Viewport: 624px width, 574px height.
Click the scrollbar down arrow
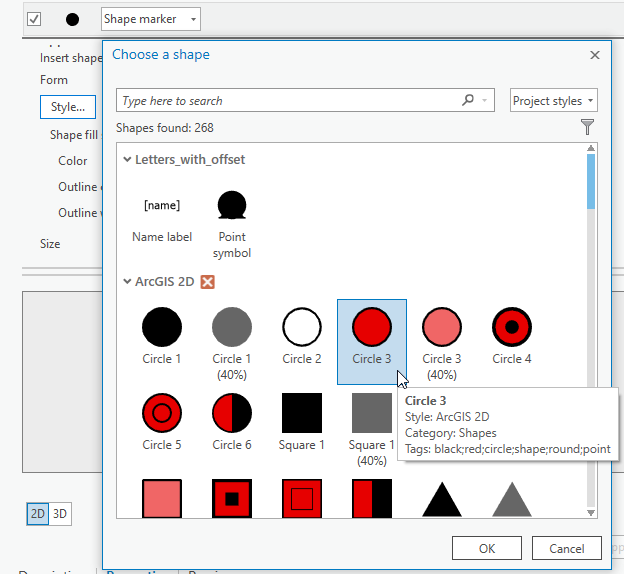pos(591,513)
